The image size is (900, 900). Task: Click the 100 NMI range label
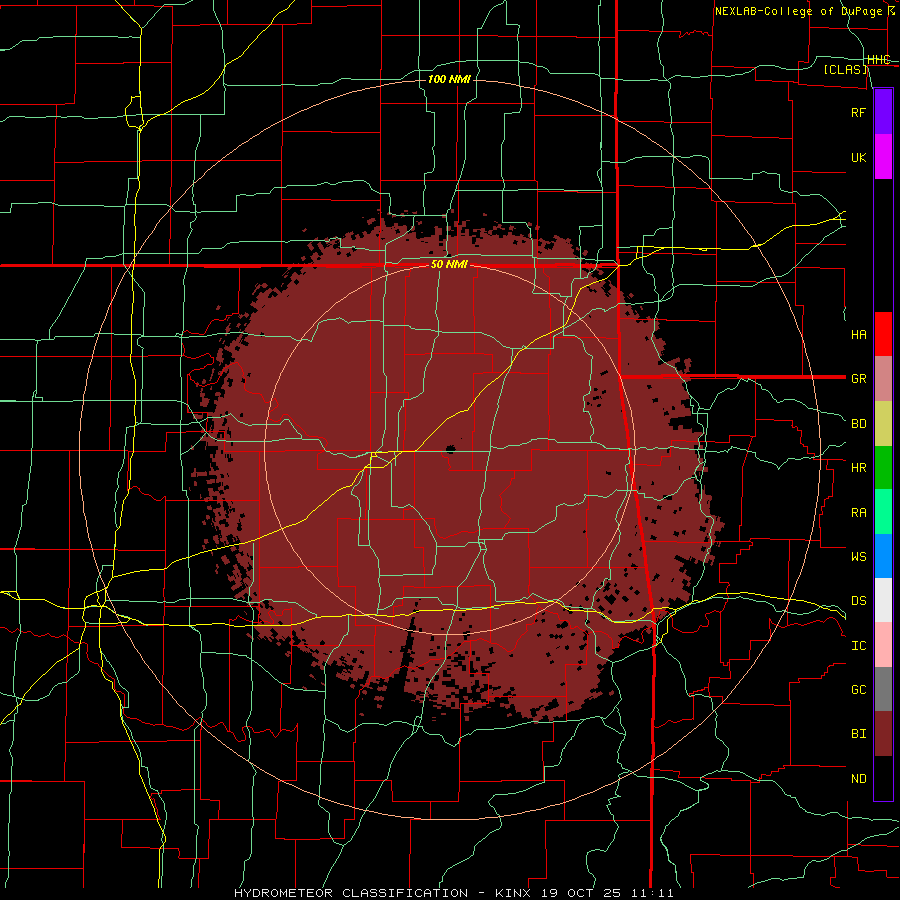coord(449,79)
